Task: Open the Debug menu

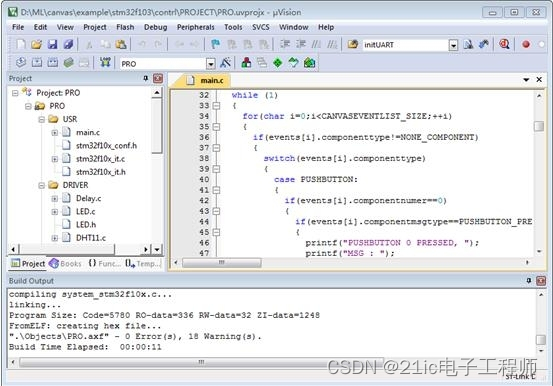Action: [156, 27]
